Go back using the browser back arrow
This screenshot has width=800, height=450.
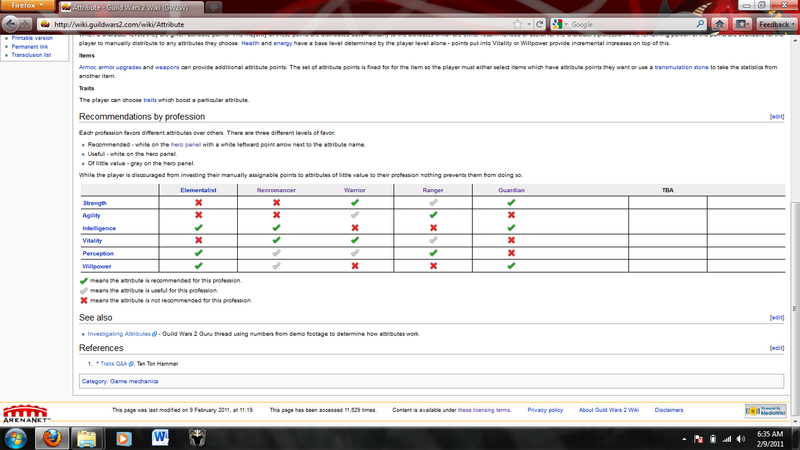pyautogui.click(x=10, y=23)
